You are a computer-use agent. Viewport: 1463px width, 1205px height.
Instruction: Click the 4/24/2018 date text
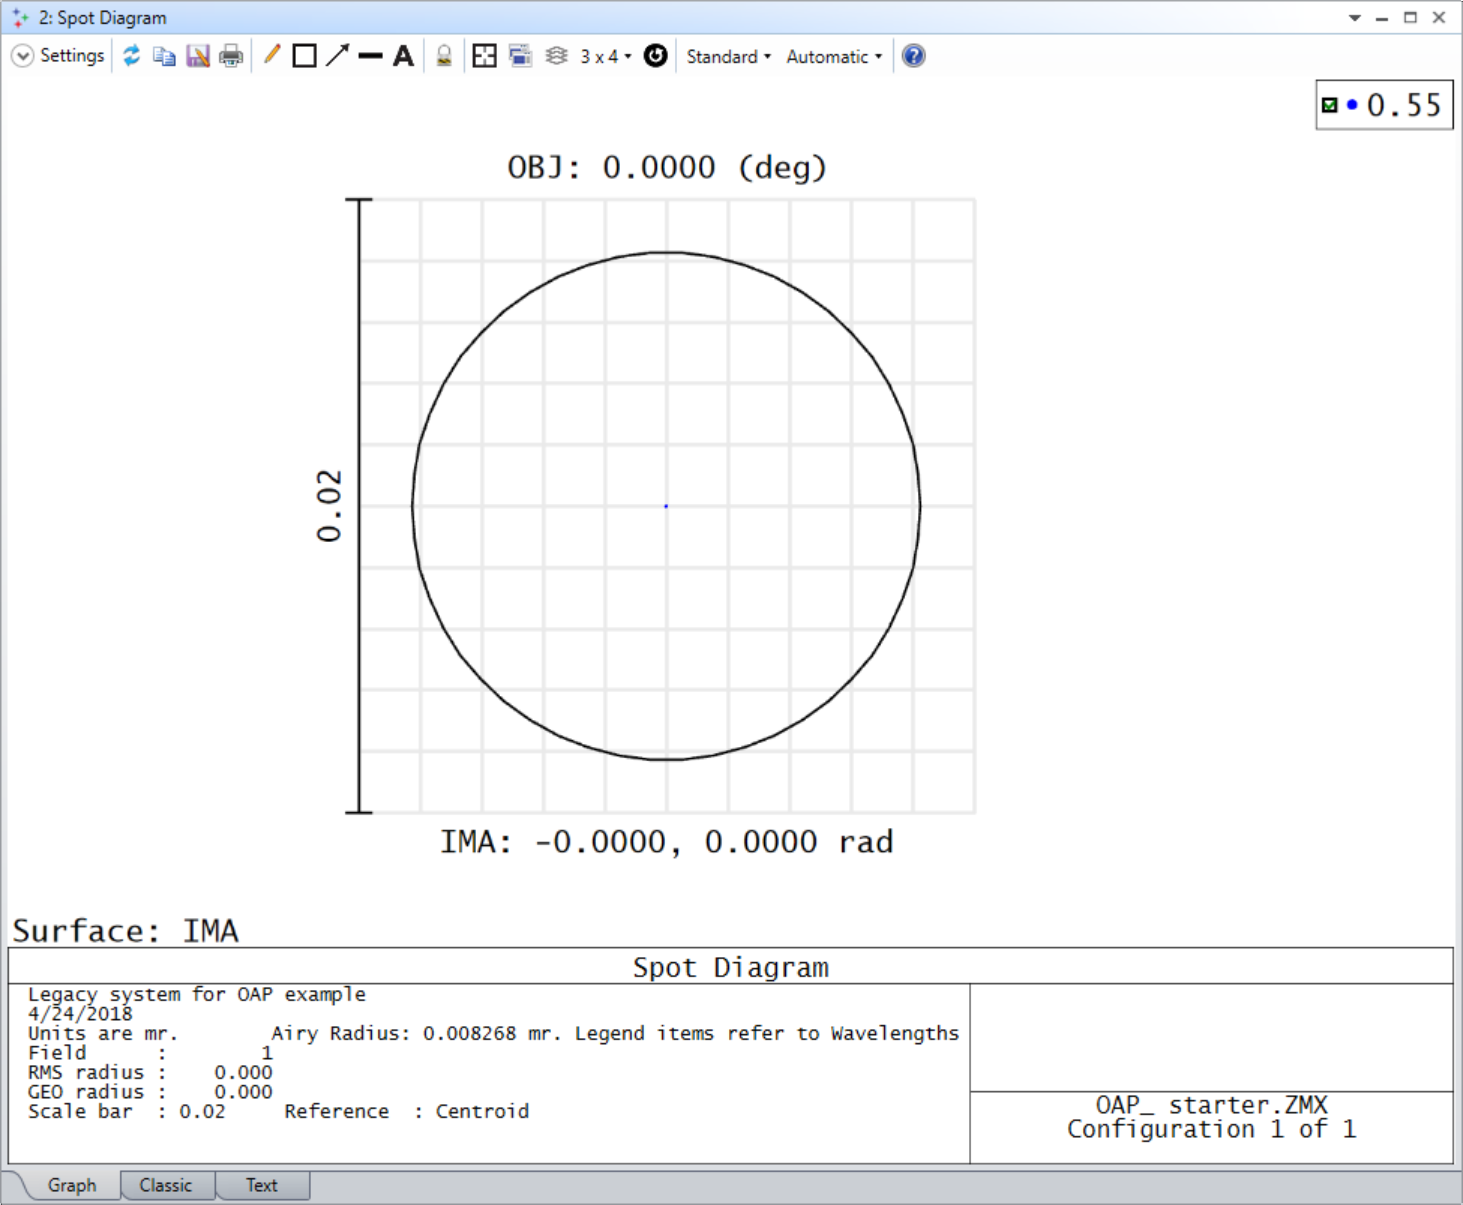pyautogui.click(x=80, y=1013)
